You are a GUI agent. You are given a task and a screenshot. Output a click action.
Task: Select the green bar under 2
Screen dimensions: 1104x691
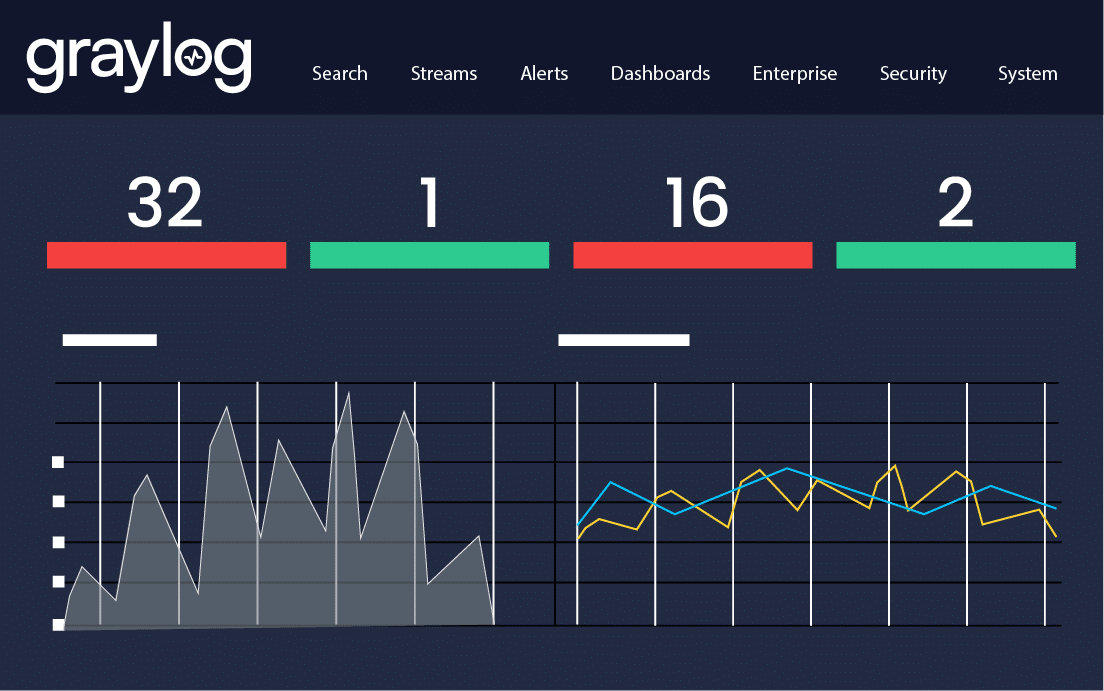click(x=955, y=255)
